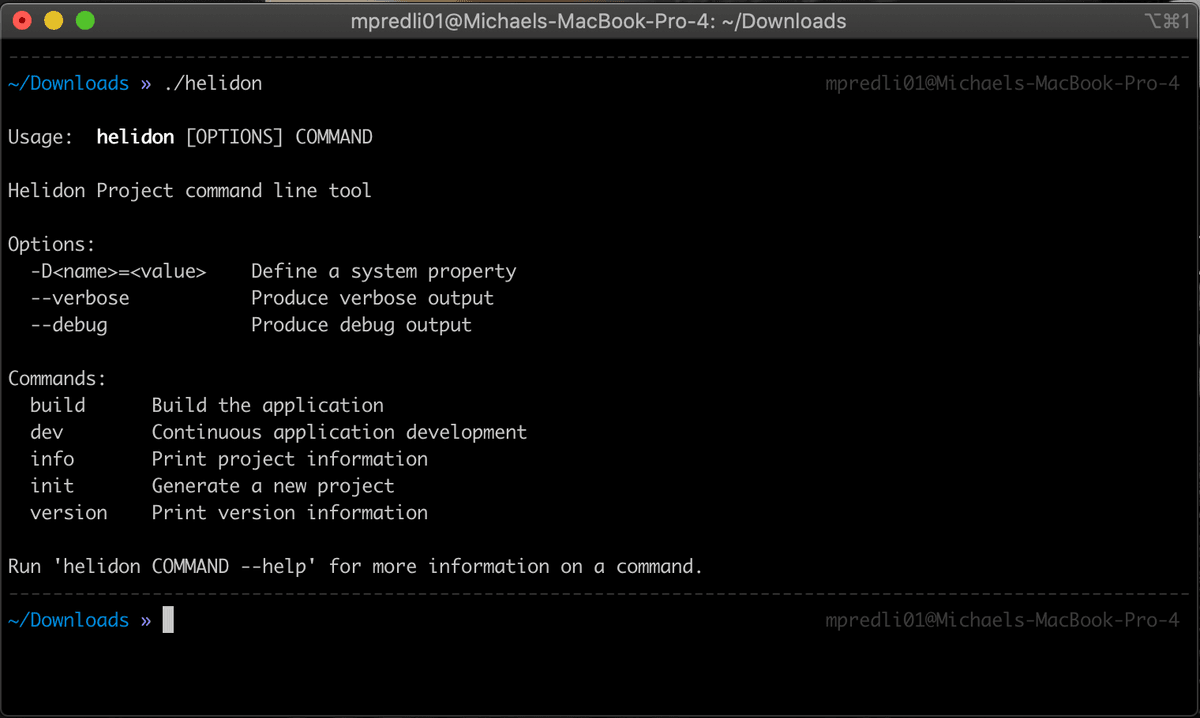
Task: Click 'Define a system property' description
Action: (x=384, y=271)
